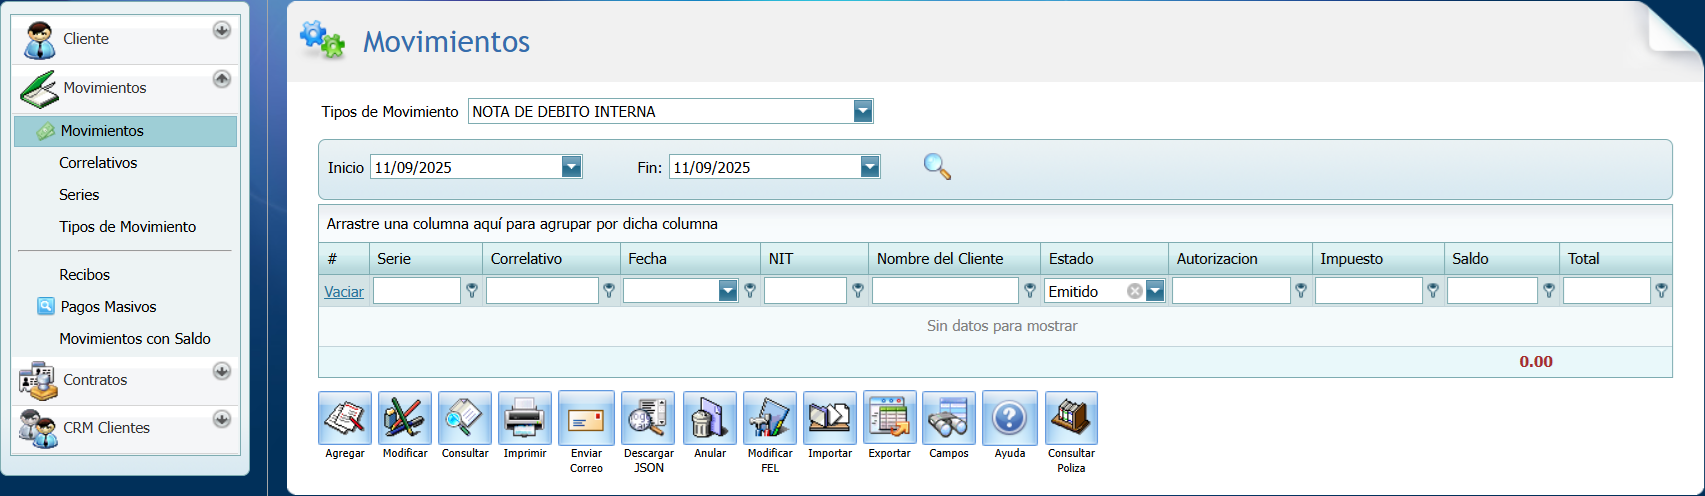Click the Autorizacion column filter icon
The height and width of the screenshot is (496, 1705).
coord(1301,291)
